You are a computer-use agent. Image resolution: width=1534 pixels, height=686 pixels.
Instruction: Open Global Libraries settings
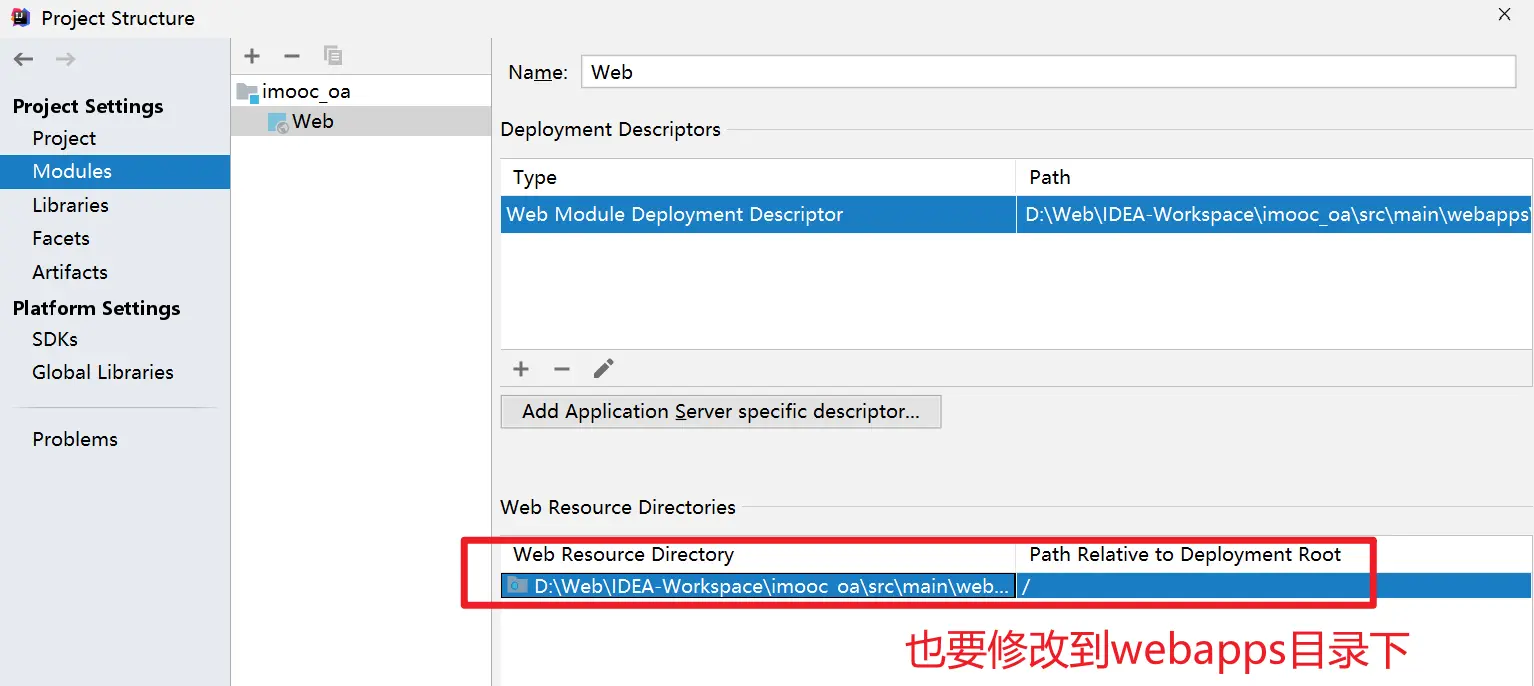click(103, 372)
